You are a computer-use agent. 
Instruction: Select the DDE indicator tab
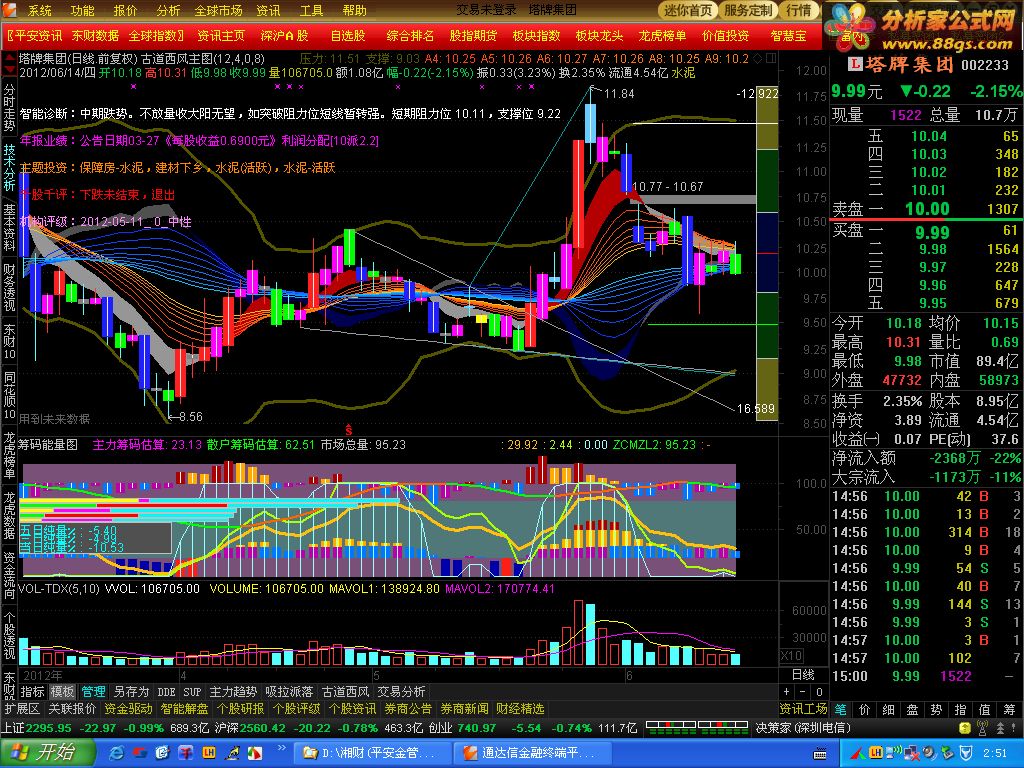(x=167, y=692)
